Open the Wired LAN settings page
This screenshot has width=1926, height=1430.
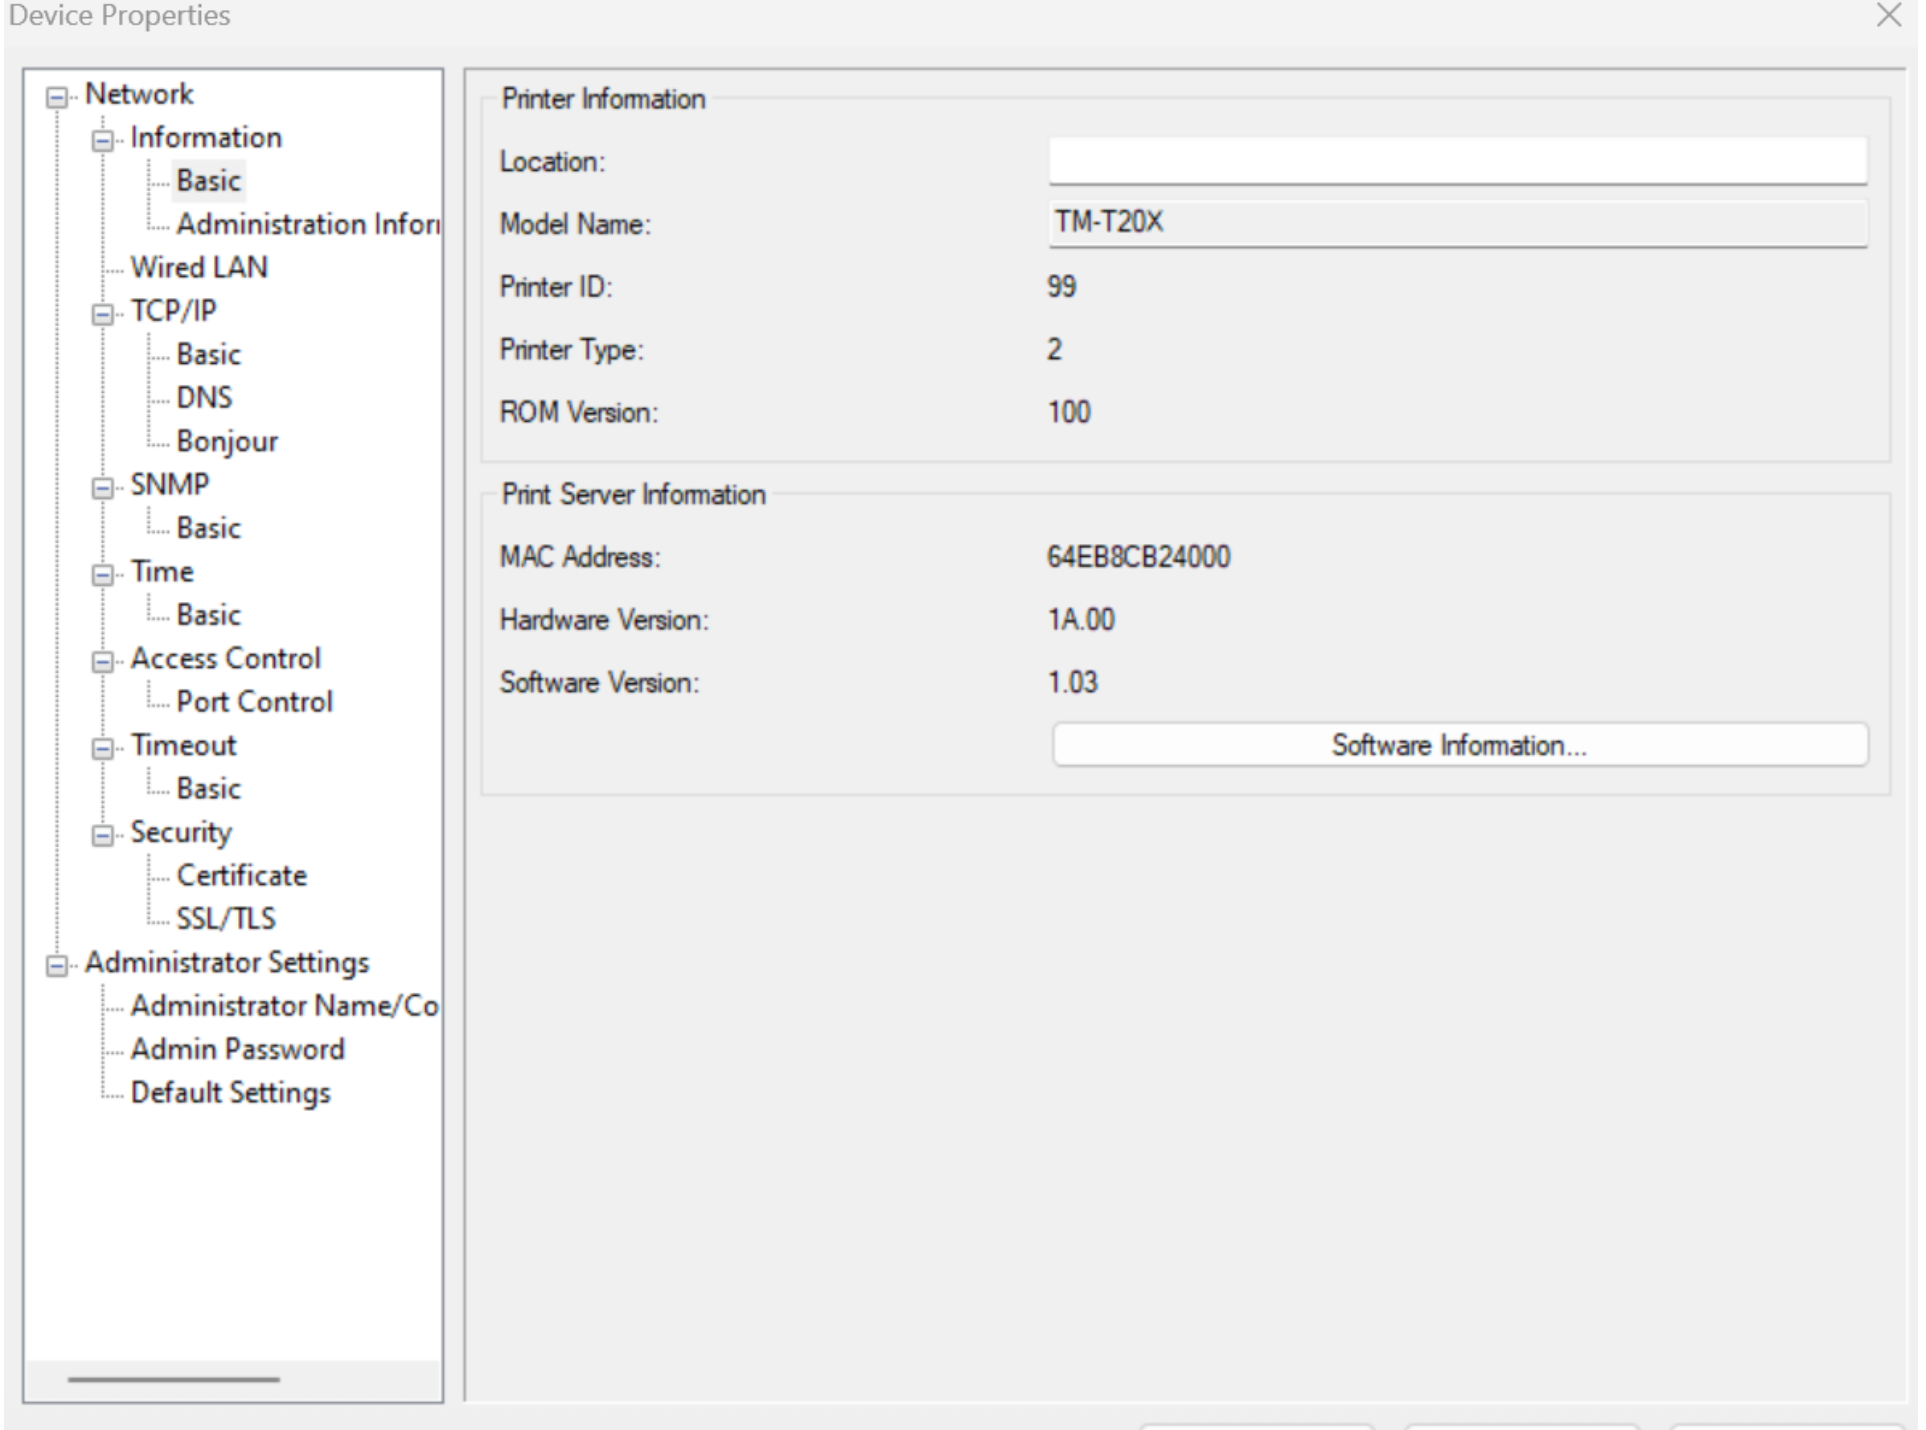[x=199, y=267]
